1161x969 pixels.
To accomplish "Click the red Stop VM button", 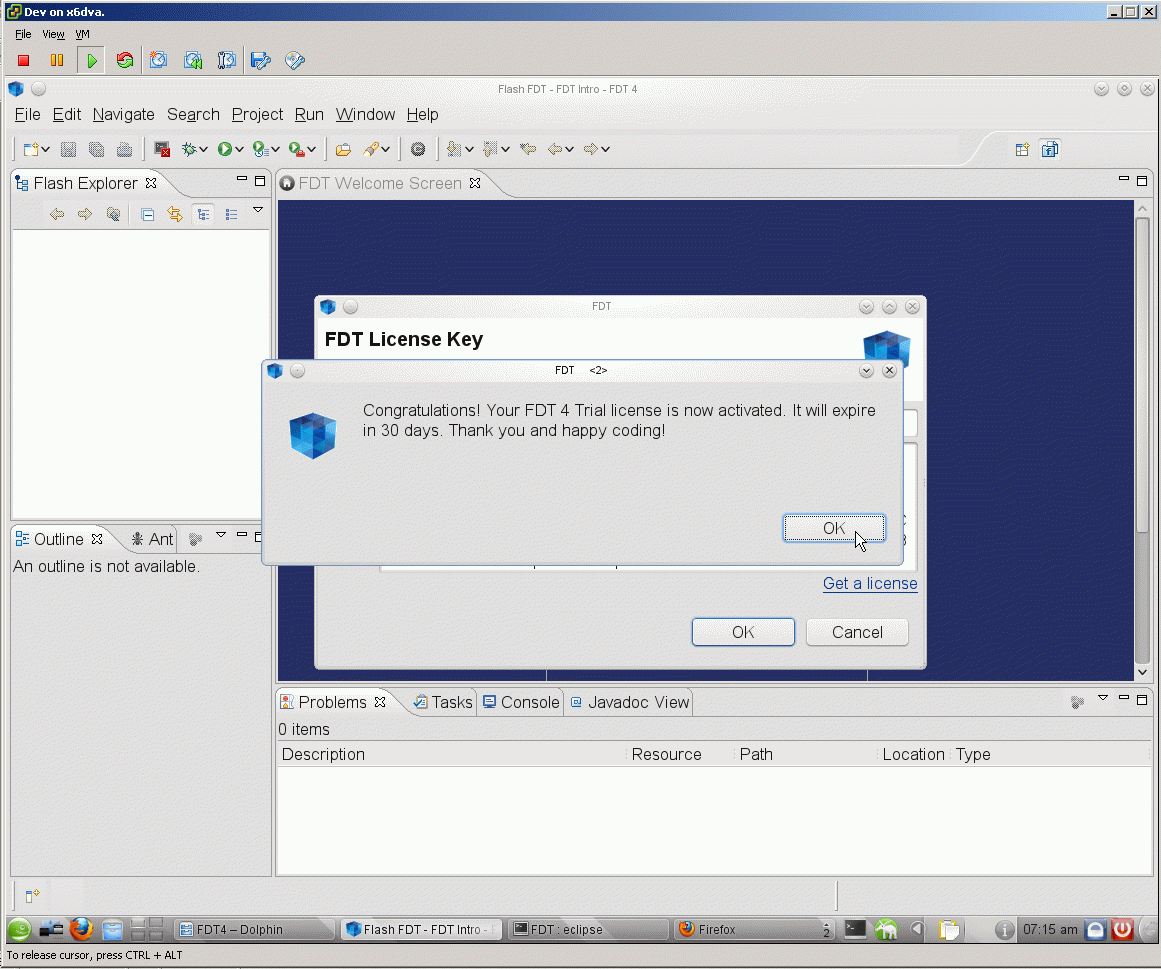I will click(23, 61).
